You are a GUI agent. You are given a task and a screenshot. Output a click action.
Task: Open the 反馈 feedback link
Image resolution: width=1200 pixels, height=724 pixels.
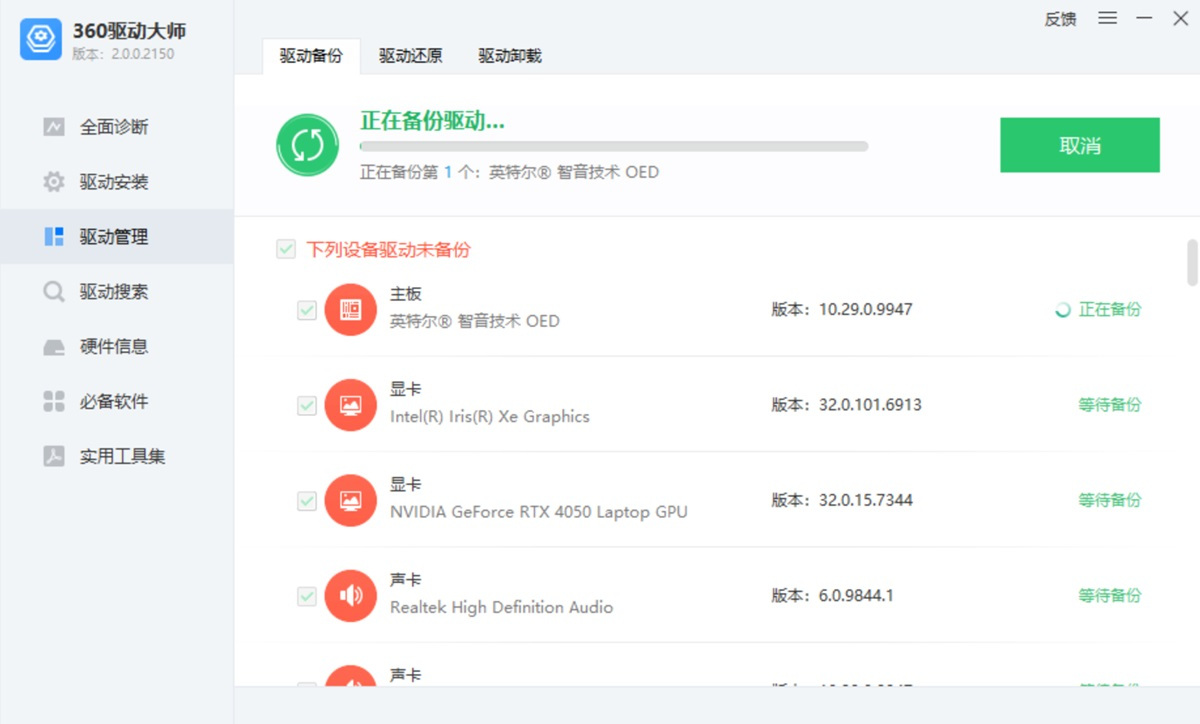1059,18
